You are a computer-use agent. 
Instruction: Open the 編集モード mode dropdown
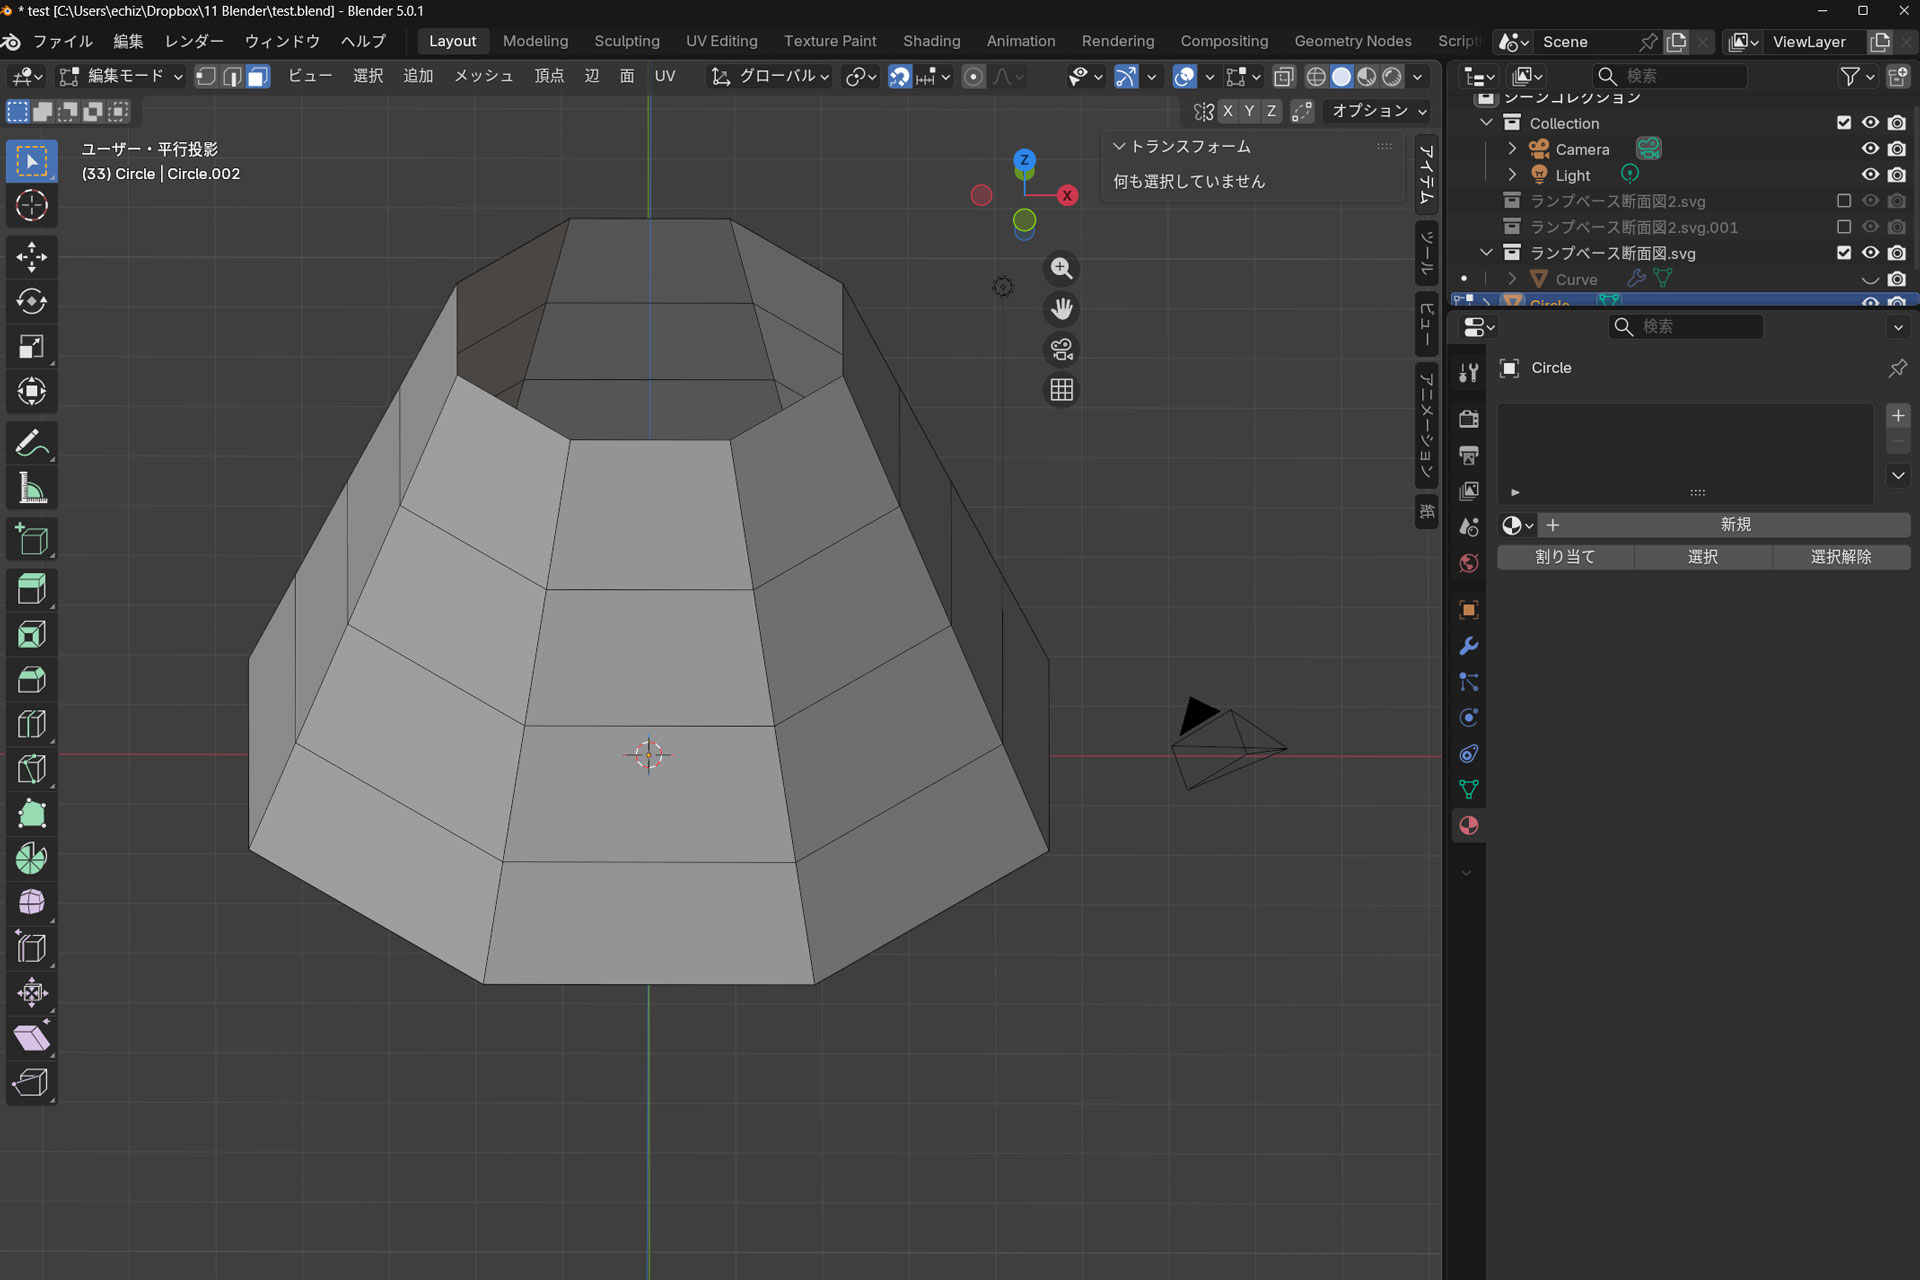[x=121, y=77]
